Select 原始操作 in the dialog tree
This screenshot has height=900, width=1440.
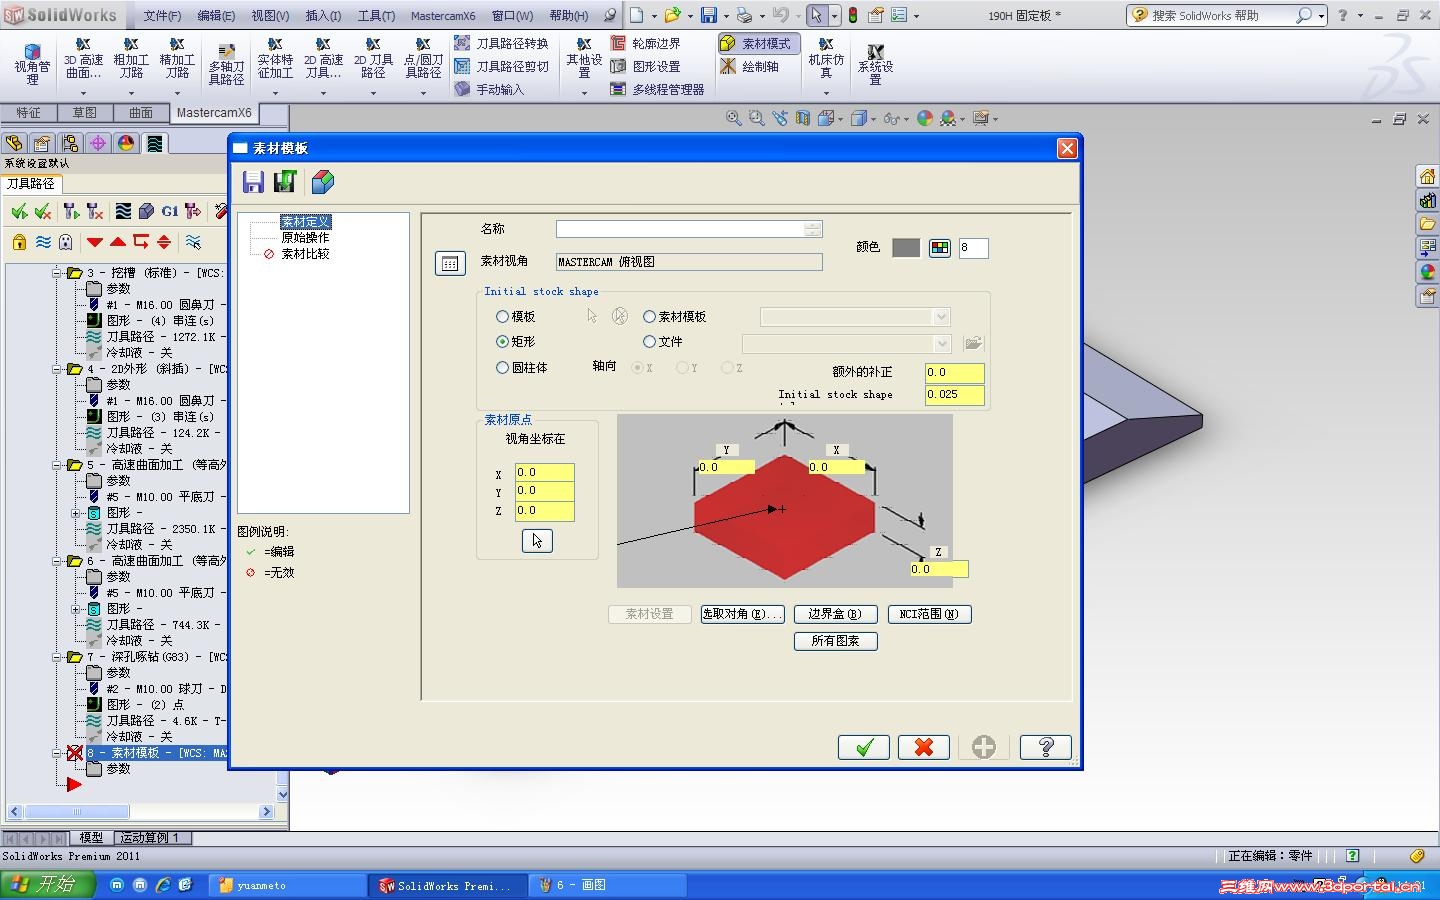305,238
